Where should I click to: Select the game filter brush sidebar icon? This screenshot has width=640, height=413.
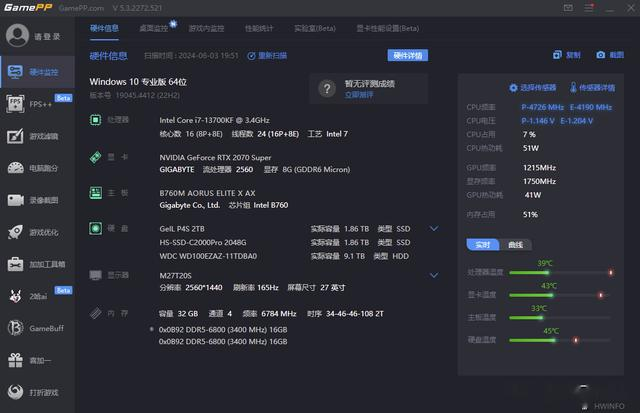[16, 136]
